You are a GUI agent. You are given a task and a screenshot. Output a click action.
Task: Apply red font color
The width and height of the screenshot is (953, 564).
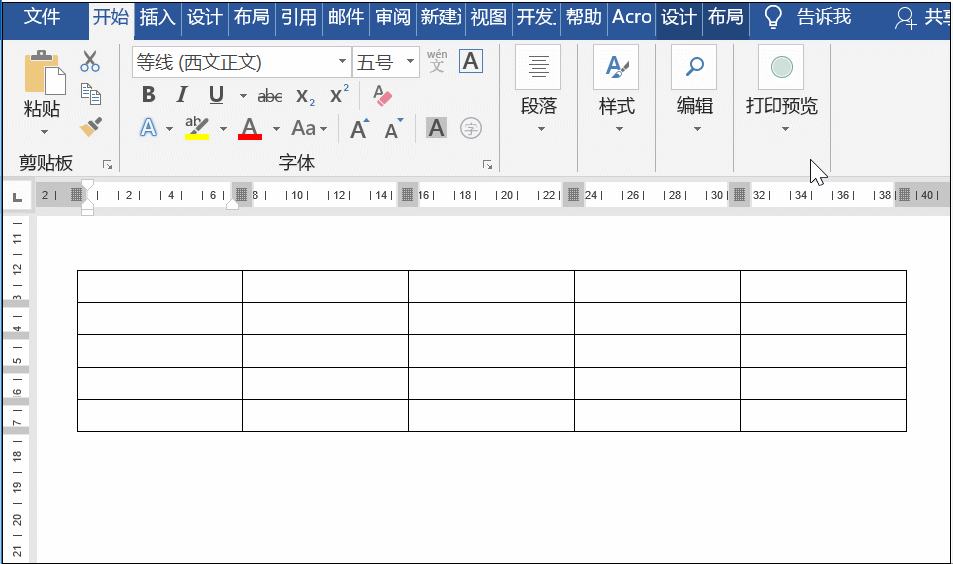click(x=250, y=128)
